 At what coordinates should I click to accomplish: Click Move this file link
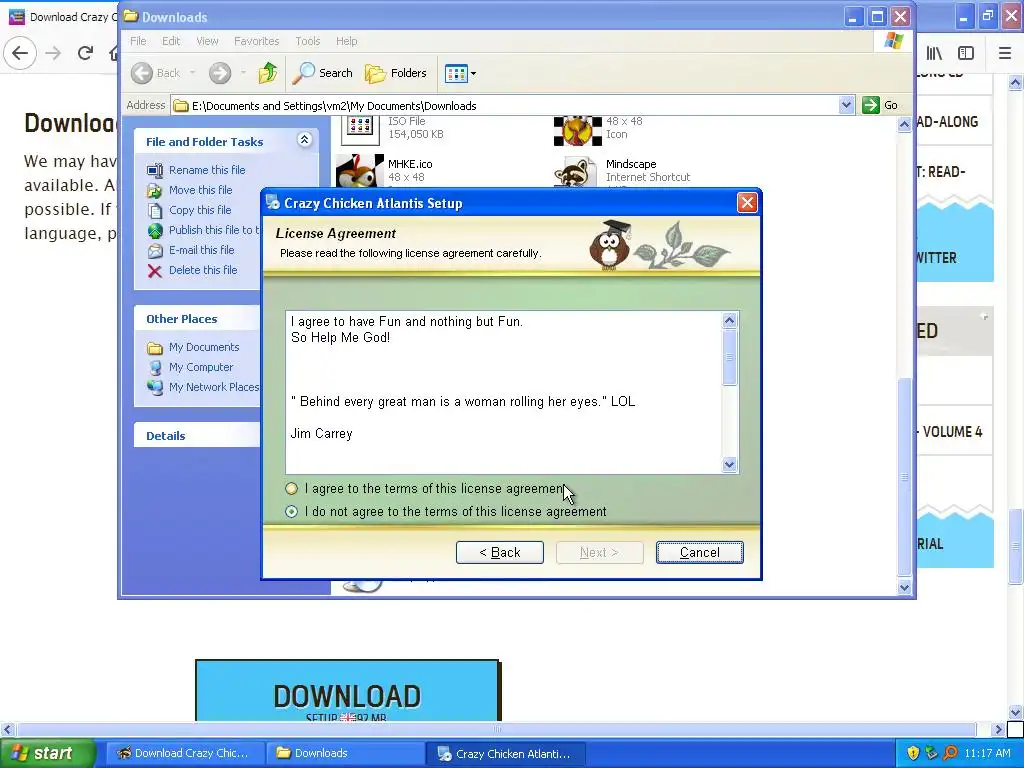(x=200, y=190)
